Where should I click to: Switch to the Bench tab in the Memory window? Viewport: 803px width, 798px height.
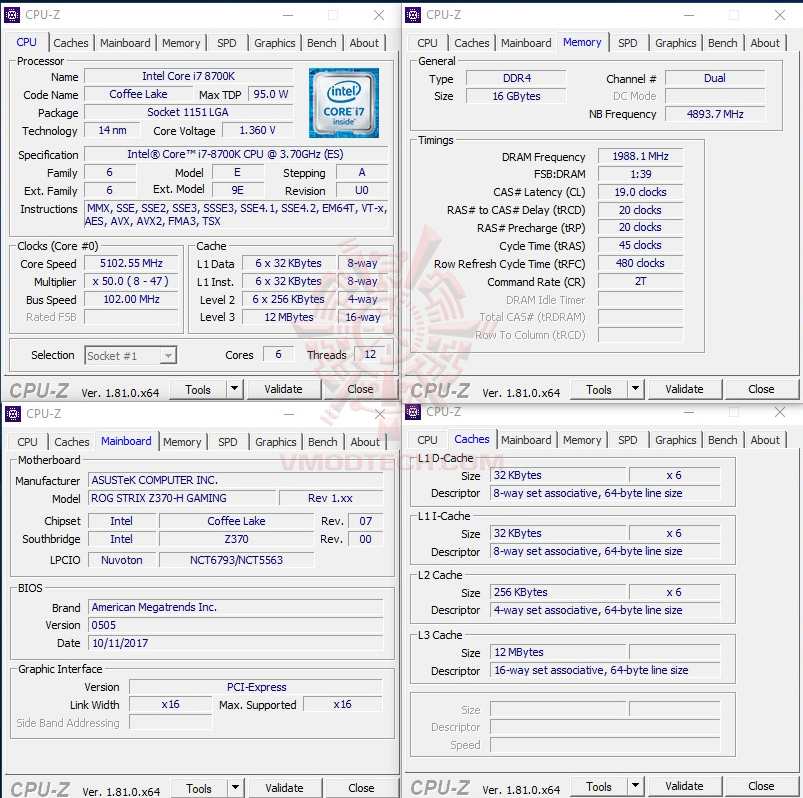pyautogui.click(x=722, y=43)
